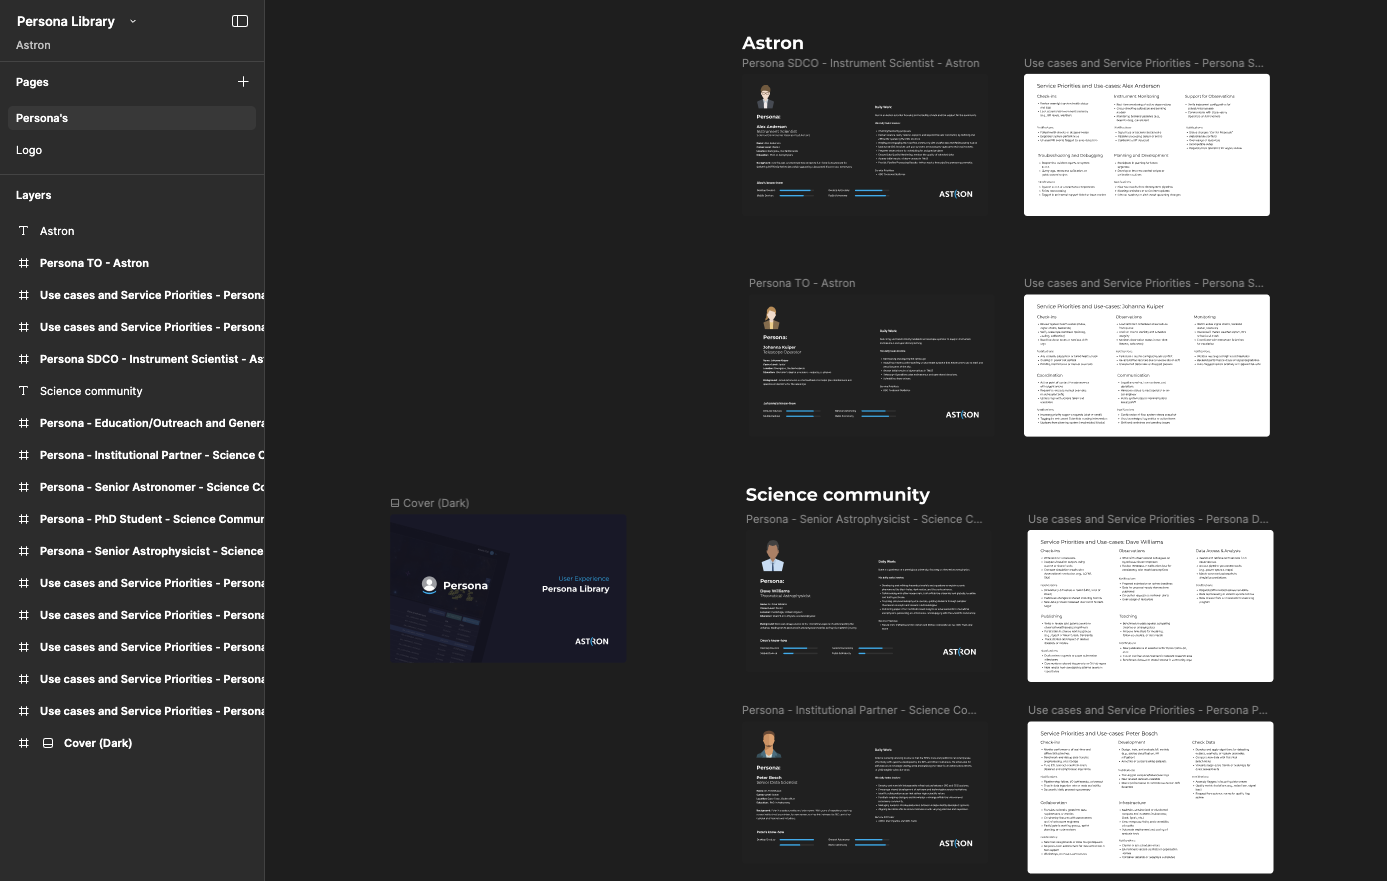Switch to the Logo page
The height and width of the screenshot is (881, 1387).
click(x=29, y=150)
